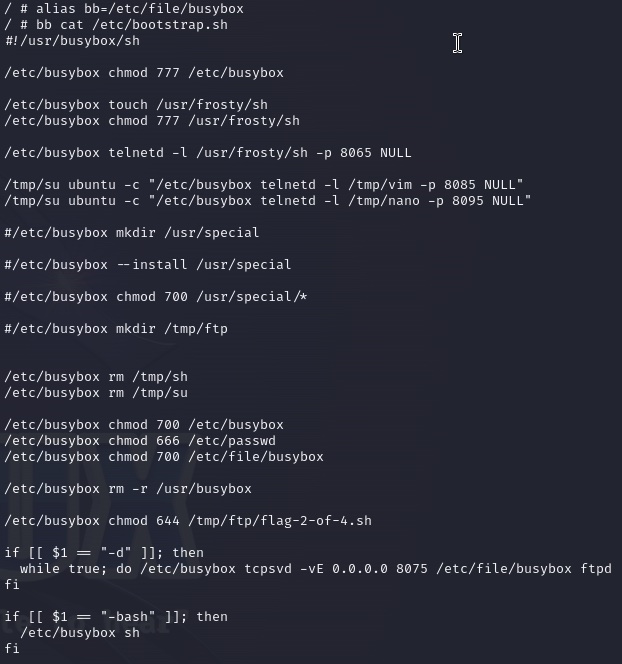This screenshot has height=664, width=622.
Task: Click the /tmp/vim telnetd port 8085 line
Action: (x=264, y=185)
